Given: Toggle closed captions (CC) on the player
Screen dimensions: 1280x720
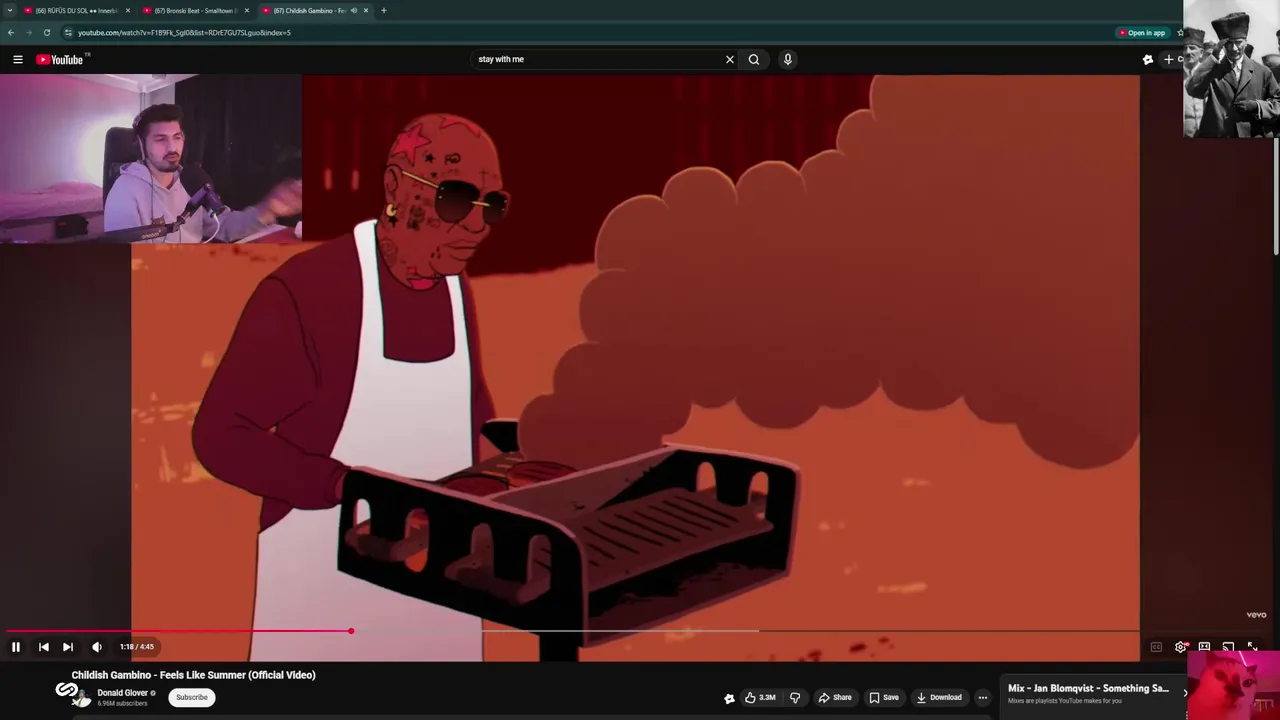Looking at the screenshot, I should pos(1156,647).
